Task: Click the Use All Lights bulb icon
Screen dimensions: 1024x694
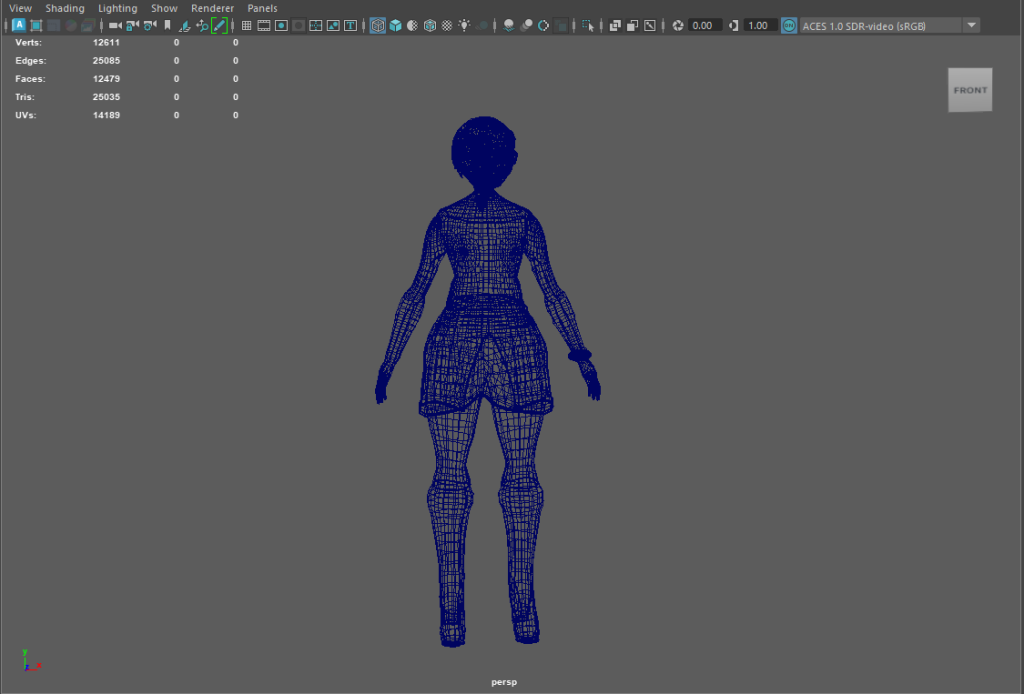Action: point(464,25)
